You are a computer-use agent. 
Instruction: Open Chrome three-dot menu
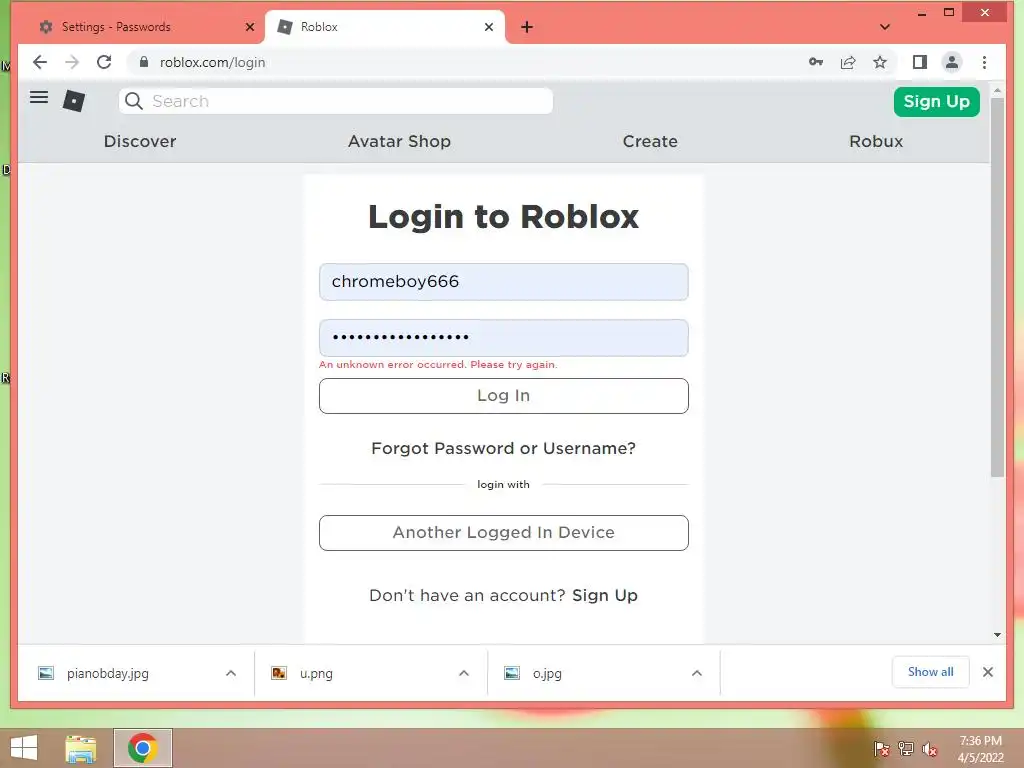tap(984, 62)
